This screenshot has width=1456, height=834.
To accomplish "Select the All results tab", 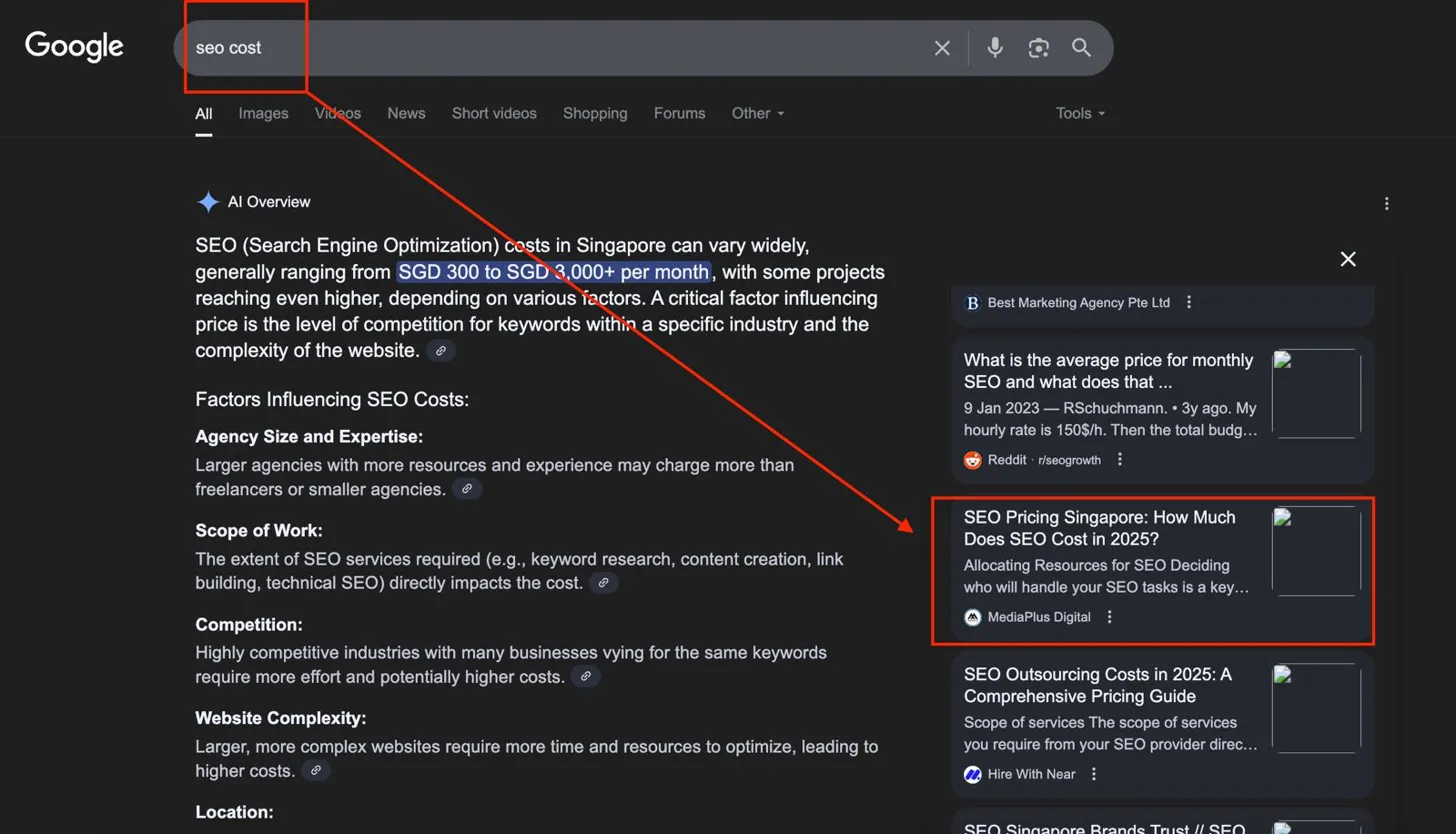I will click(x=204, y=113).
